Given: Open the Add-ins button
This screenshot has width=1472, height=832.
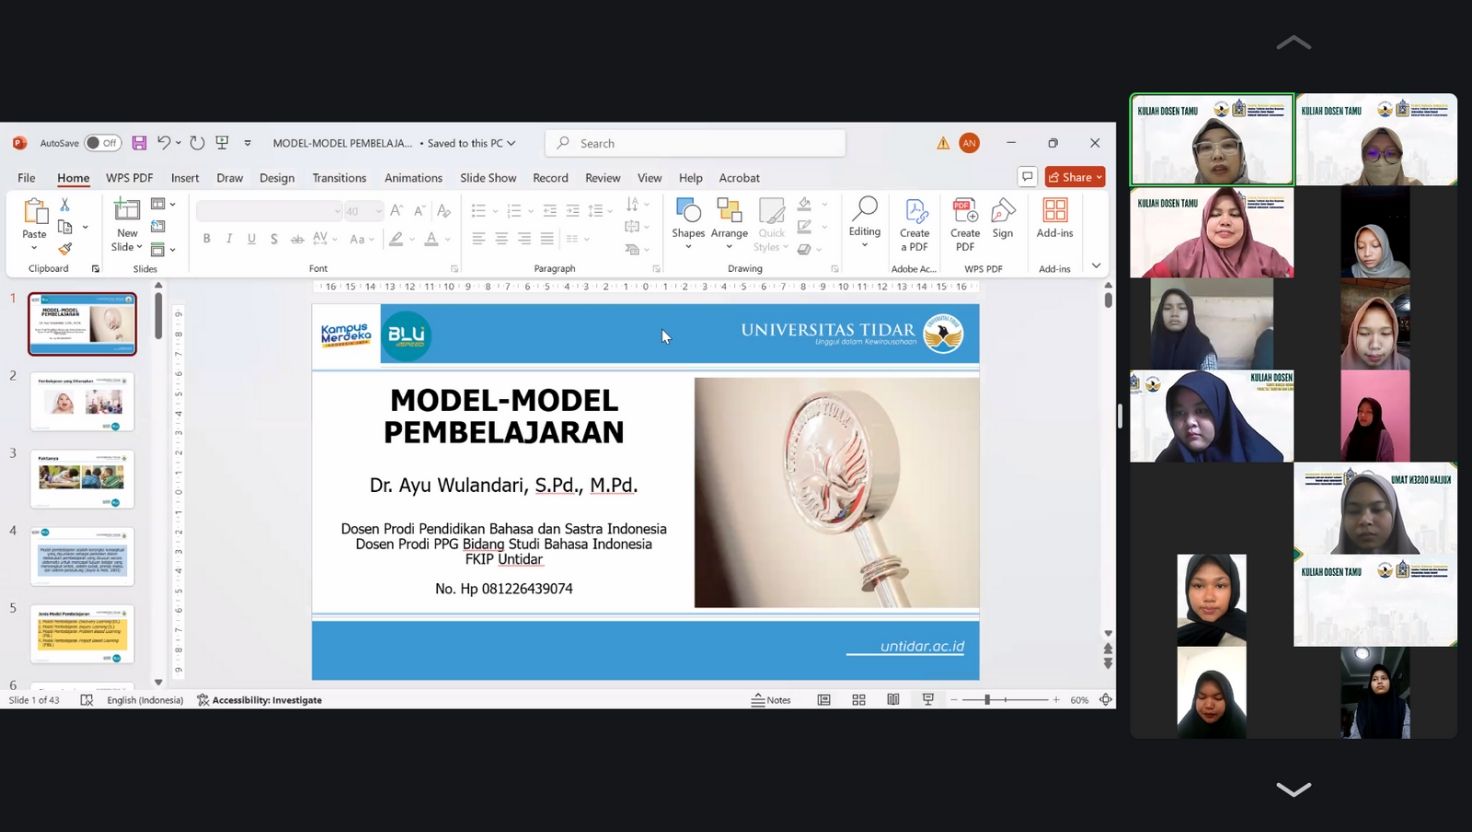Looking at the screenshot, I should coord(1055,219).
